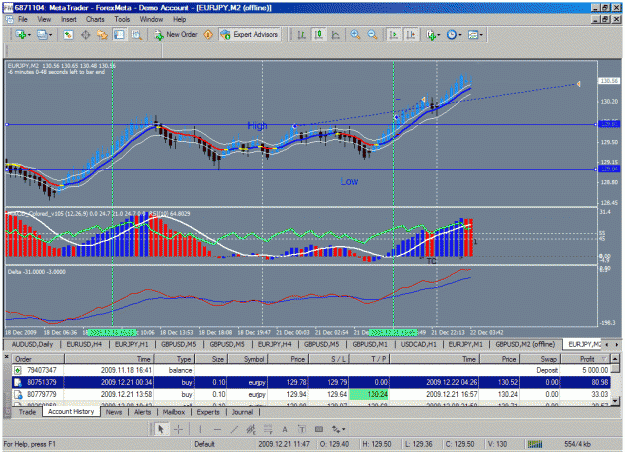
Task: Zoom in on the chart
Action: pos(355,35)
